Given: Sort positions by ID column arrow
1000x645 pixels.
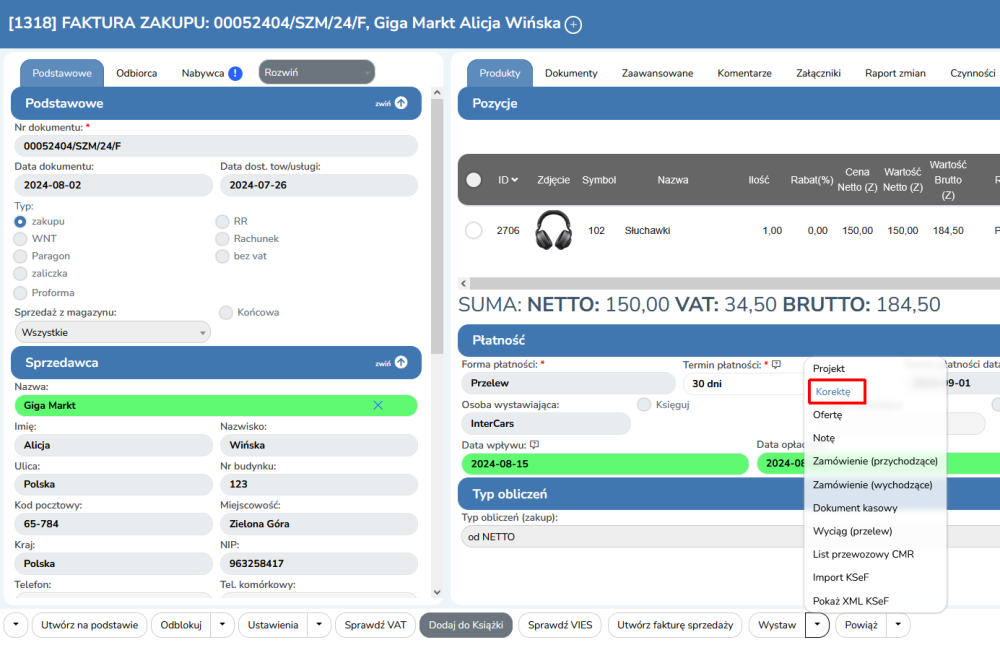Looking at the screenshot, I should click(515, 180).
